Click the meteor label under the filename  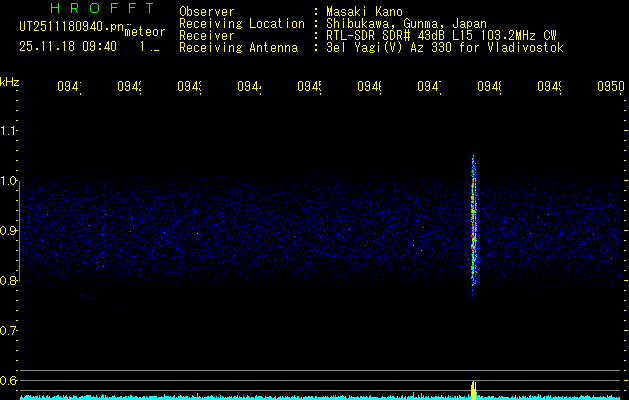point(145,32)
